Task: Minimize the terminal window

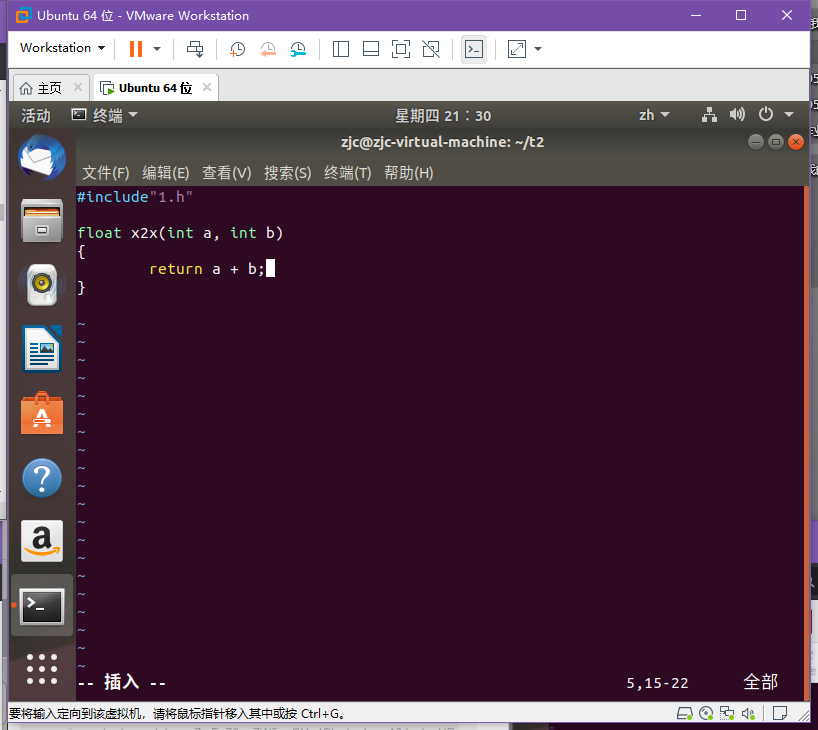Action: 755,142
